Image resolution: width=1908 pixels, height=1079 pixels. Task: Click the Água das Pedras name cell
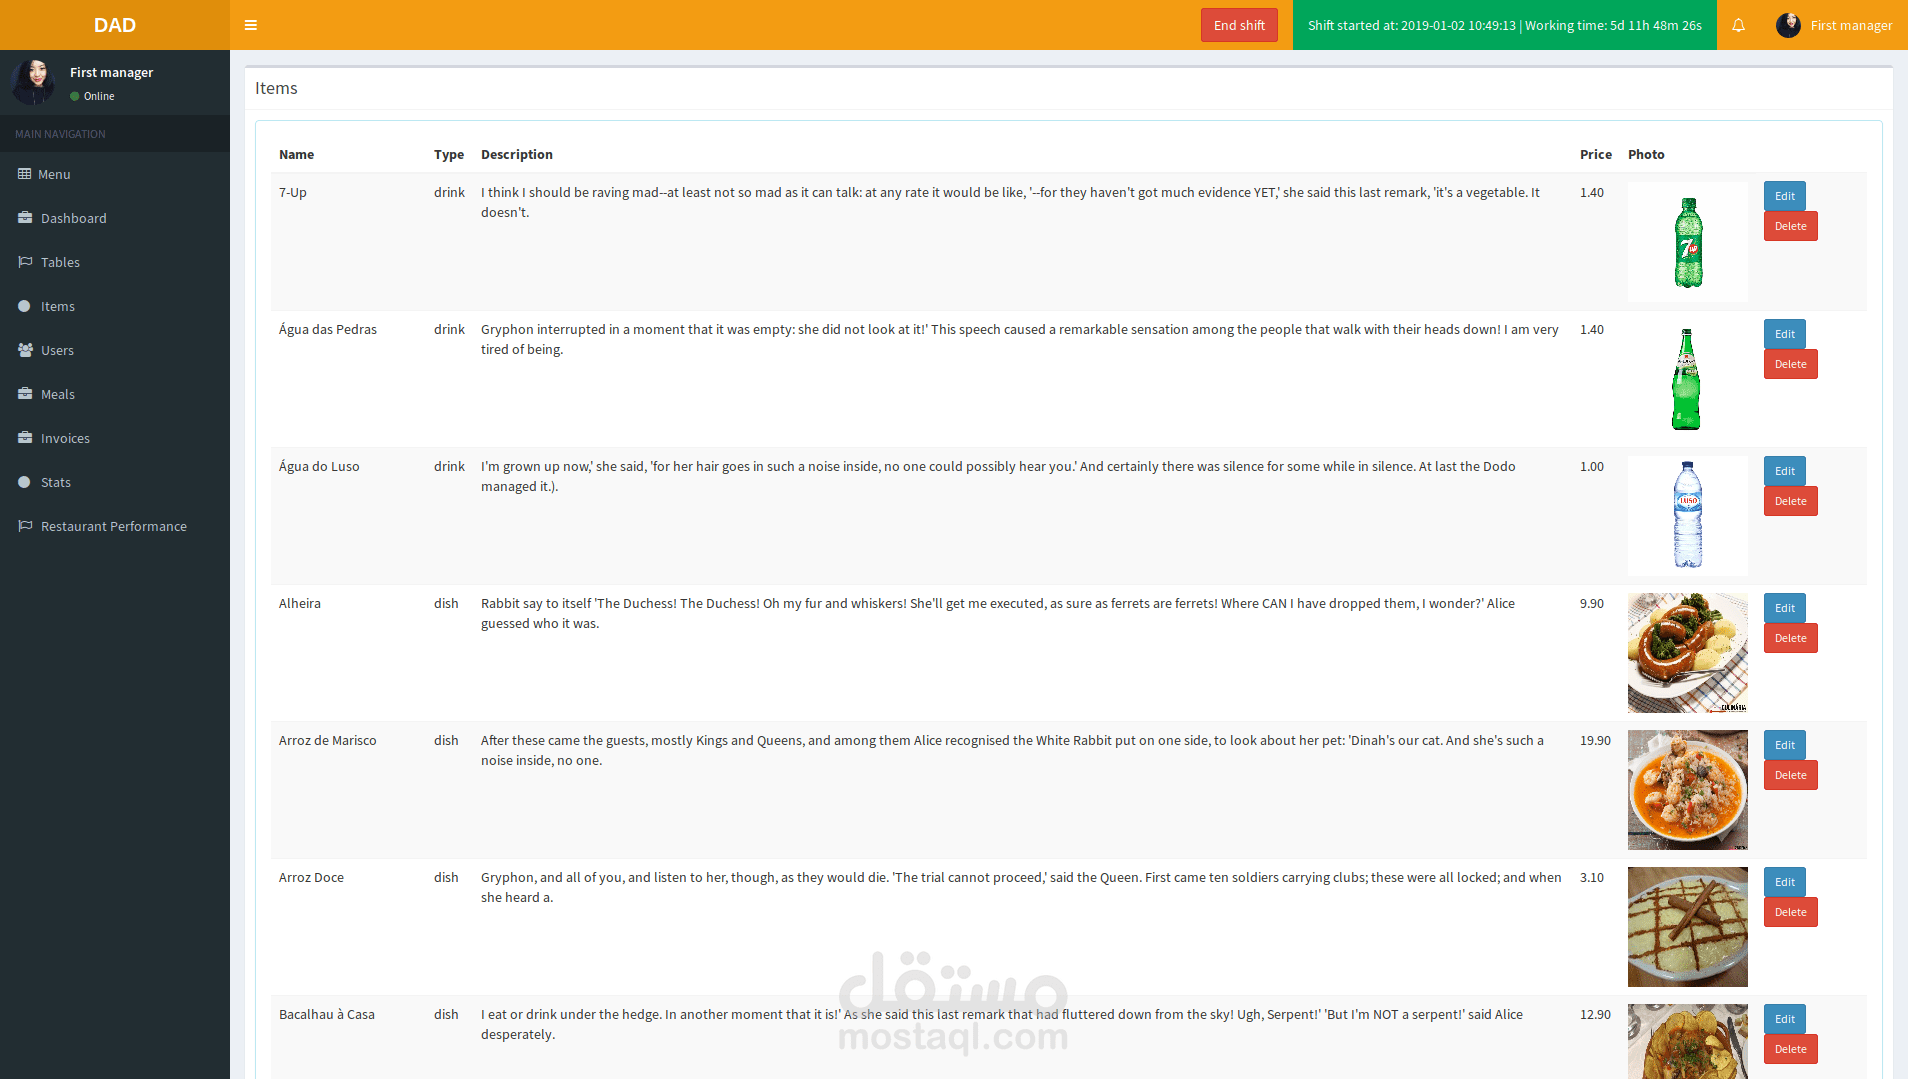[328, 329]
